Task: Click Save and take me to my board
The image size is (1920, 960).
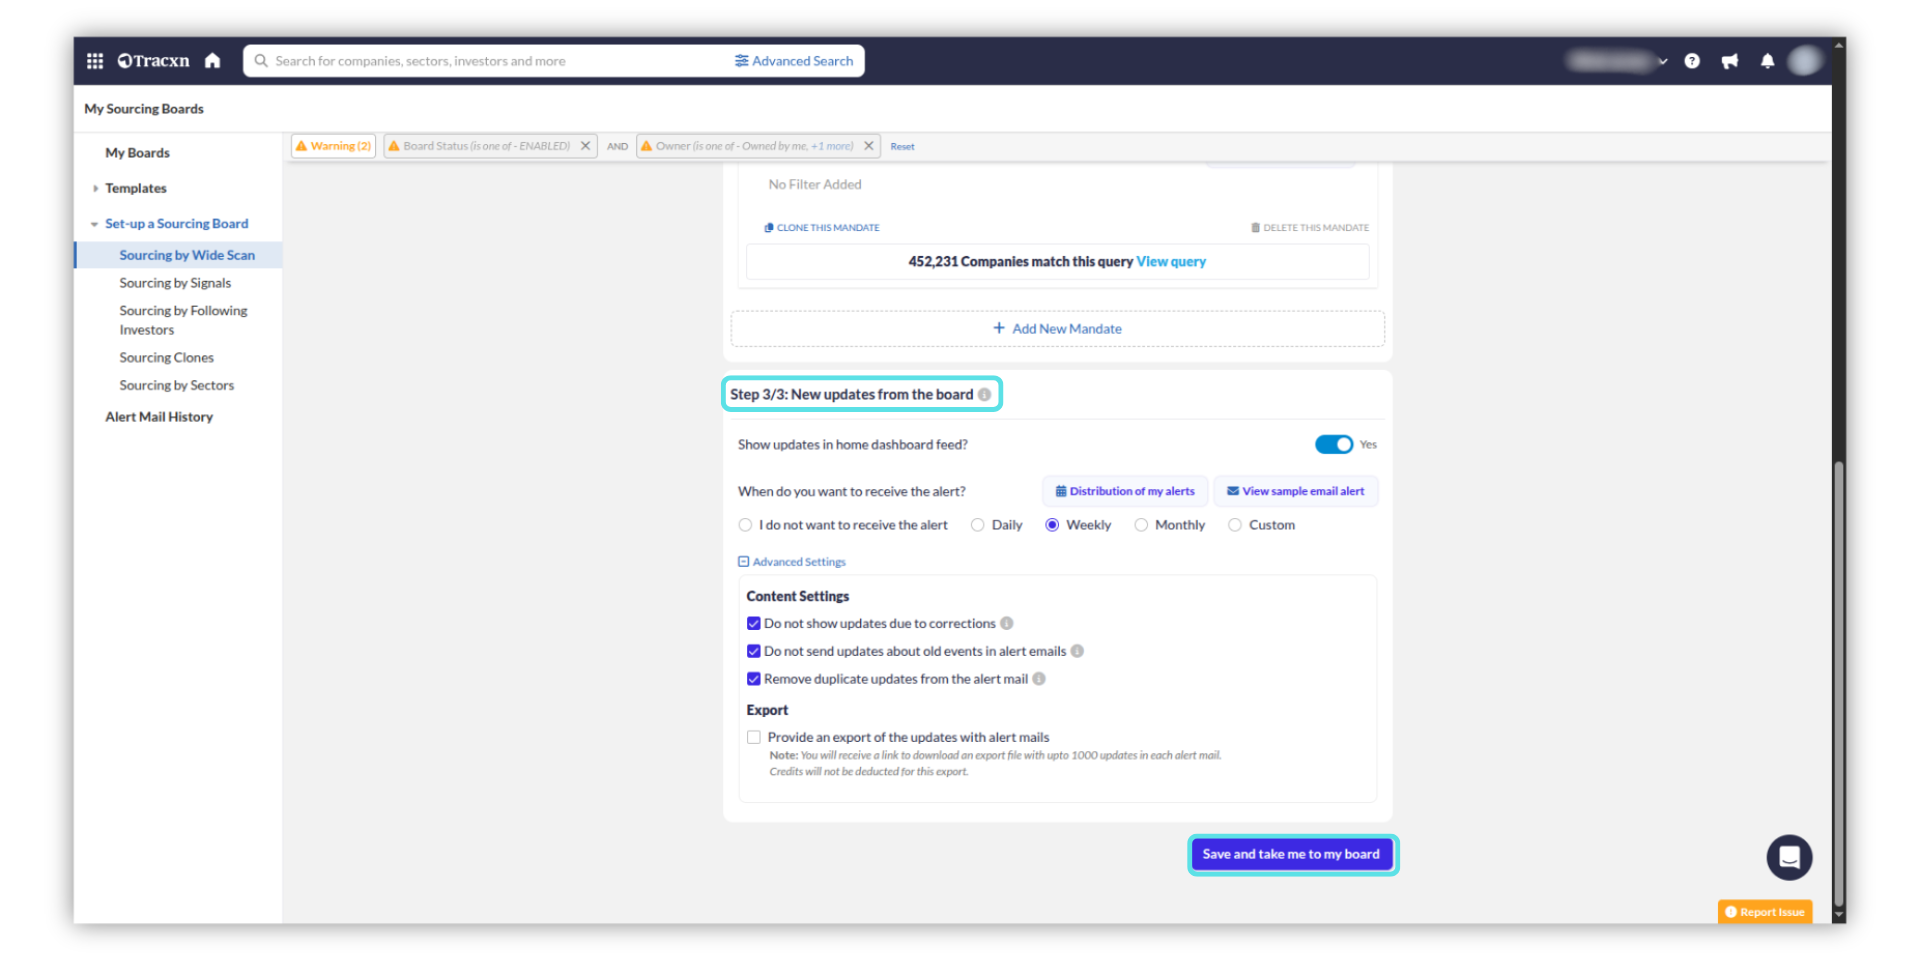Action: pos(1291,854)
